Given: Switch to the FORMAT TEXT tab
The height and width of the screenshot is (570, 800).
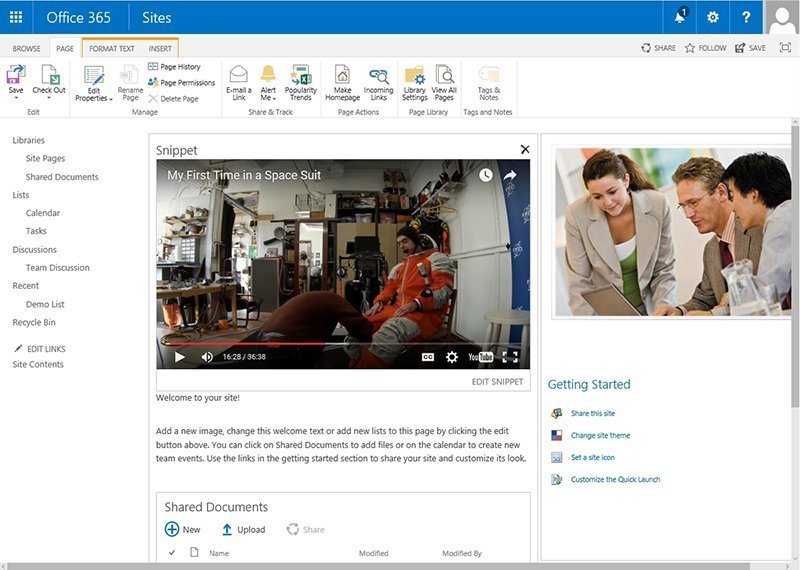Looking at the screenshot, I should tap(112, 48).
